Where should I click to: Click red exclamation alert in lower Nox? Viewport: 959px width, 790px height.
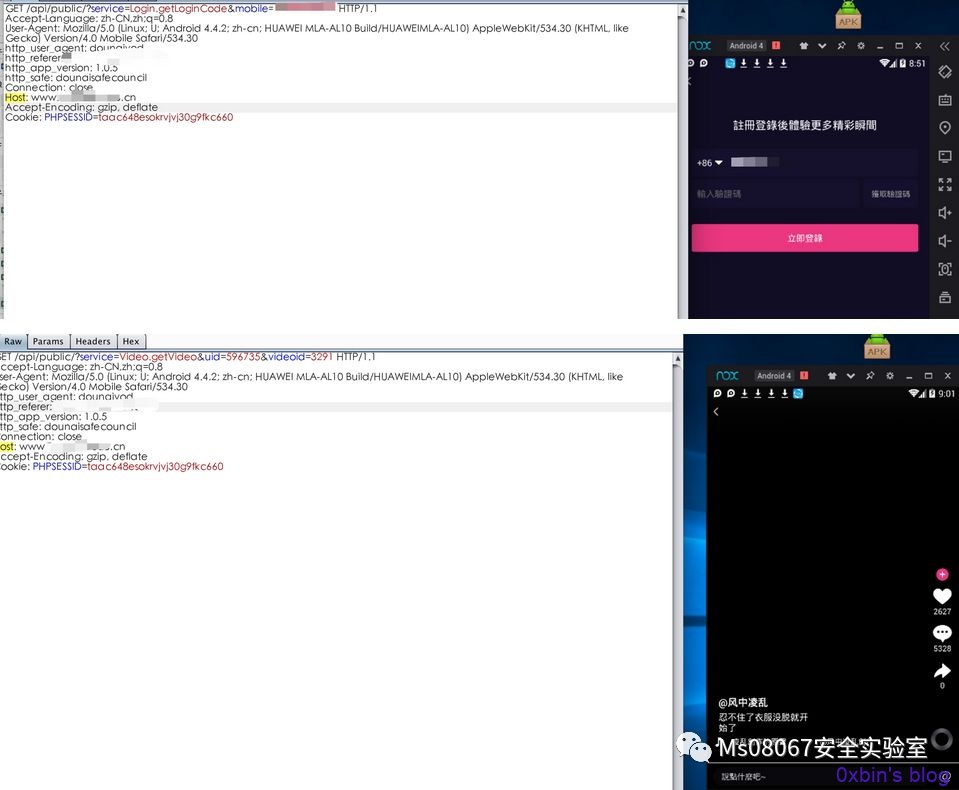coord(804,375)
